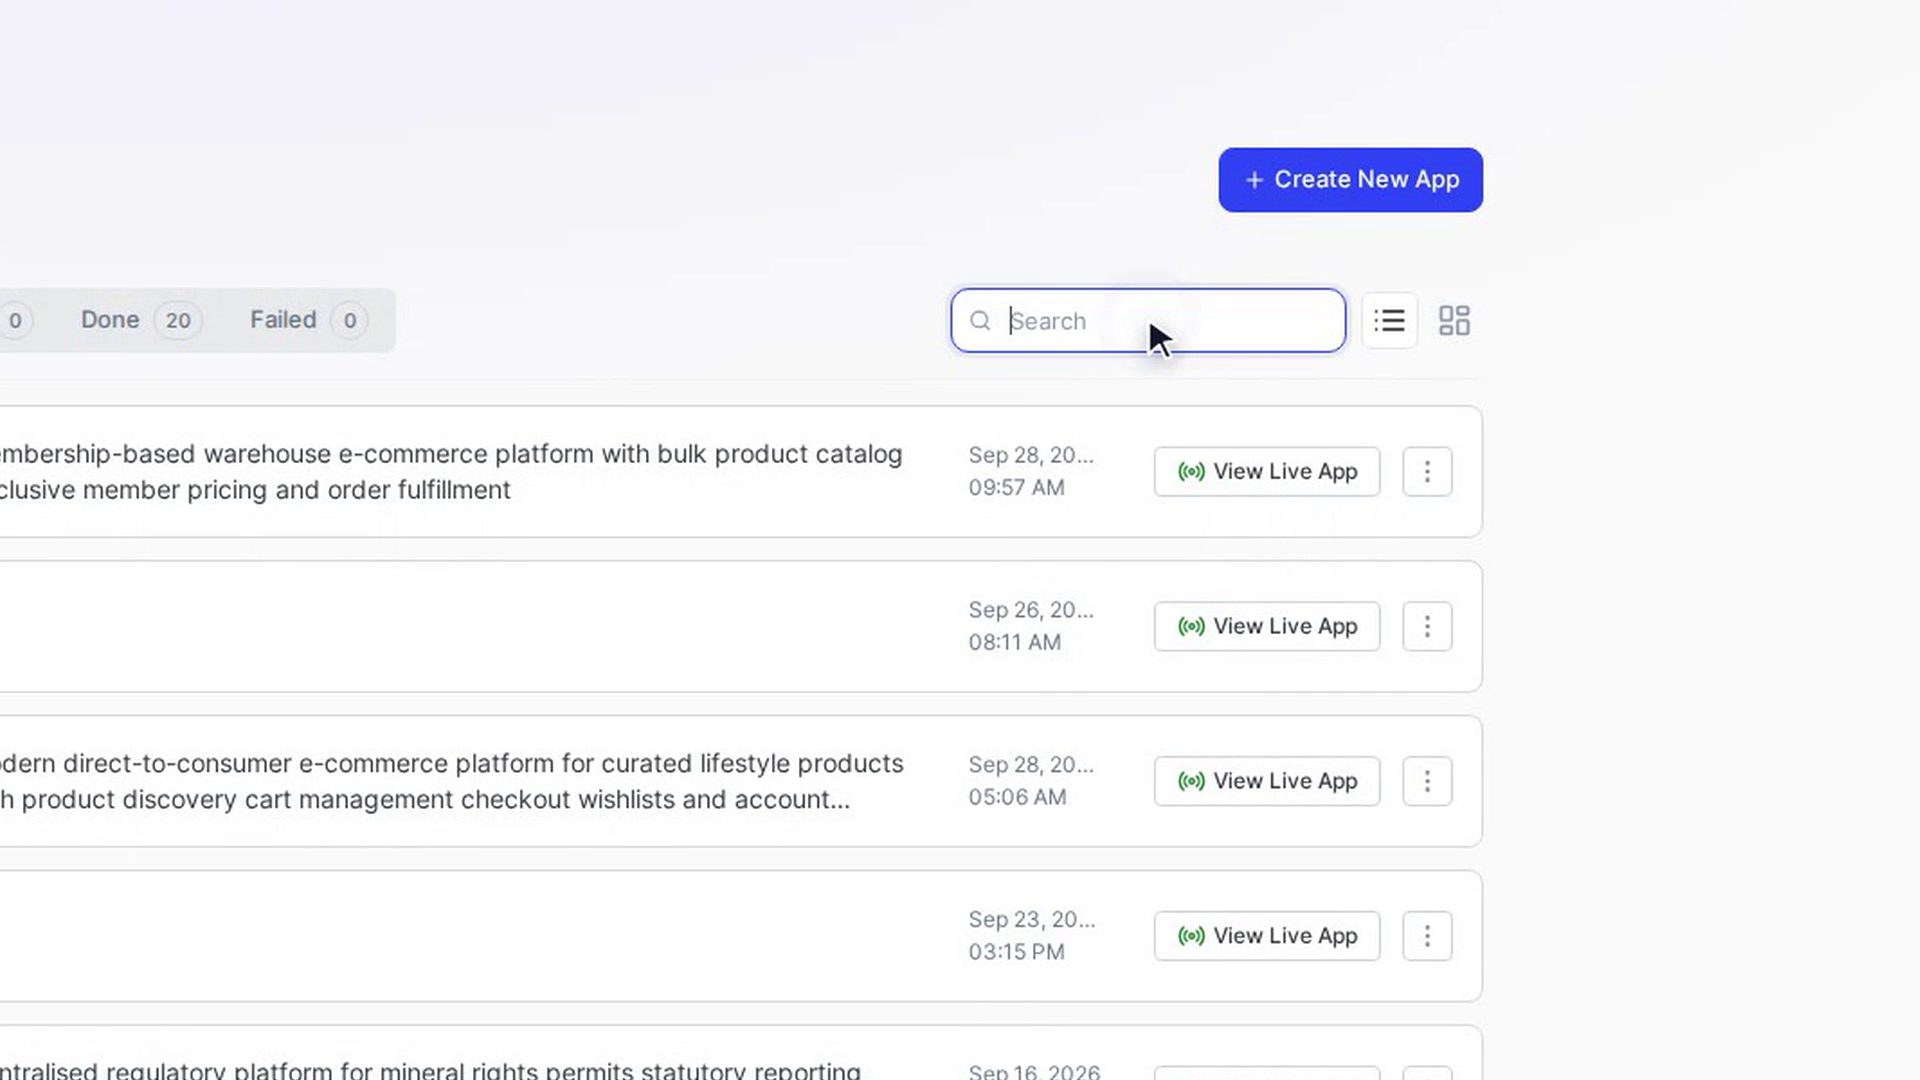Image resolution: width=1920 pixels, height=1080 pixels.
Task: Switch to grid view layout
Action: [x=1454, y=321]
